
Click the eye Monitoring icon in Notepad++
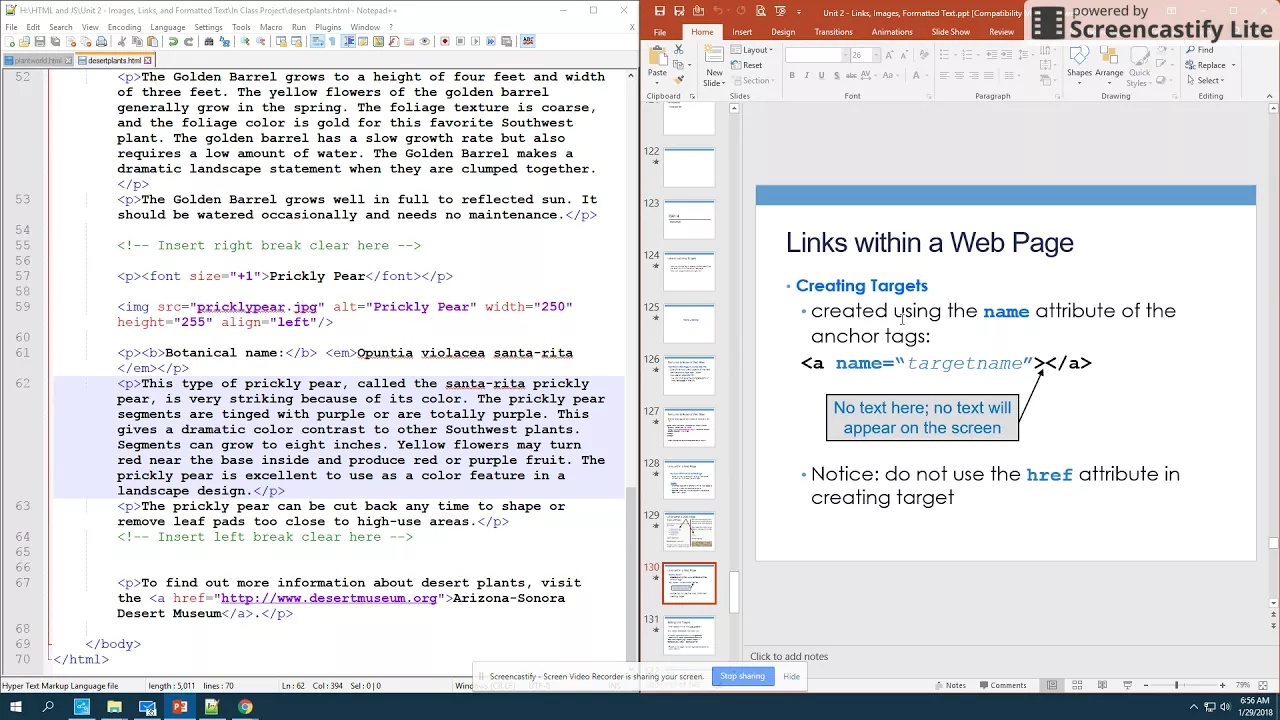click(x=424, y=42)
